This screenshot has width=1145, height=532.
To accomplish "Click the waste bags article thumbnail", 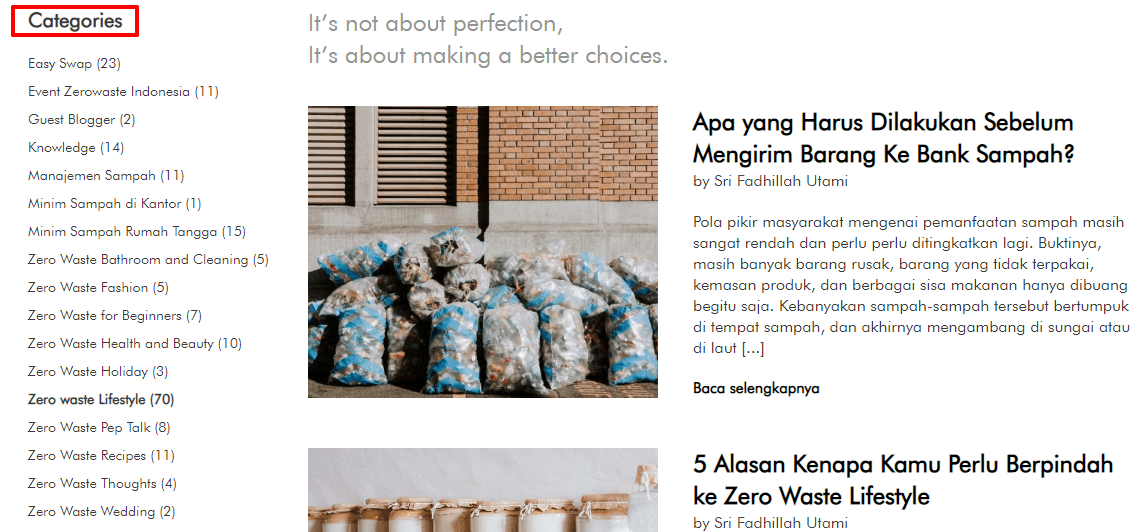I will tap(483, 252).
